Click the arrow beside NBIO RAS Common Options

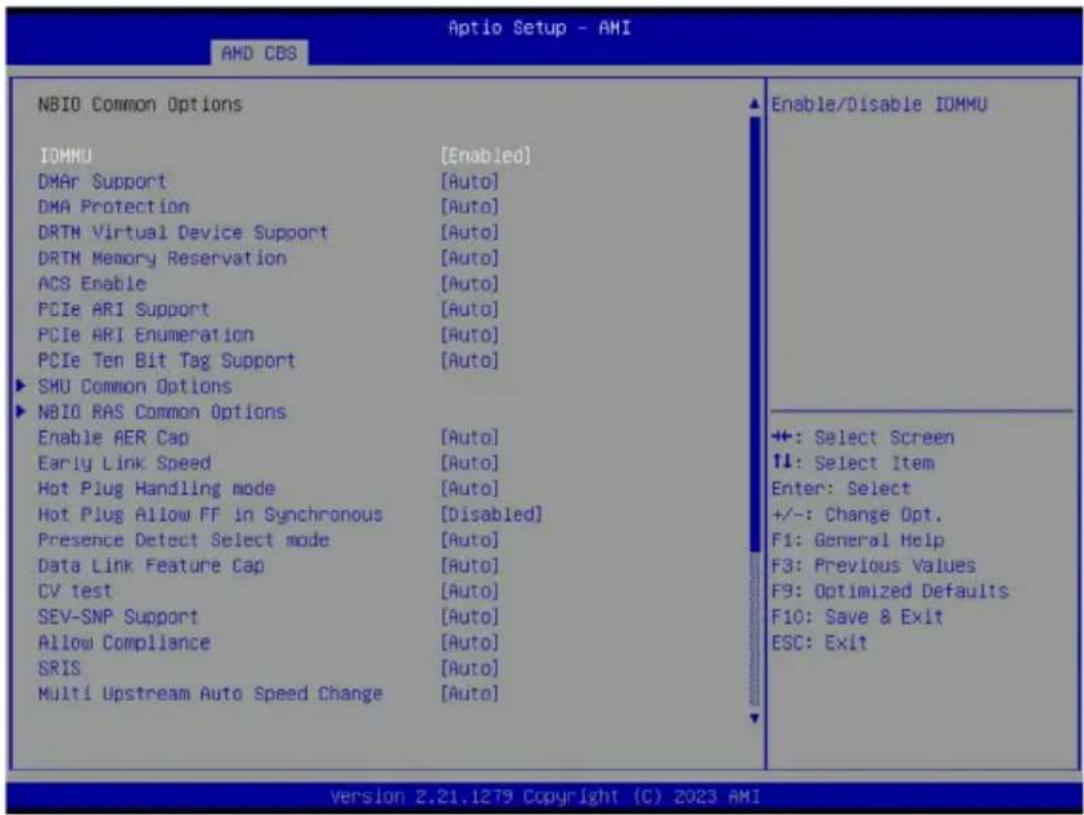click(x=21, y=411)
